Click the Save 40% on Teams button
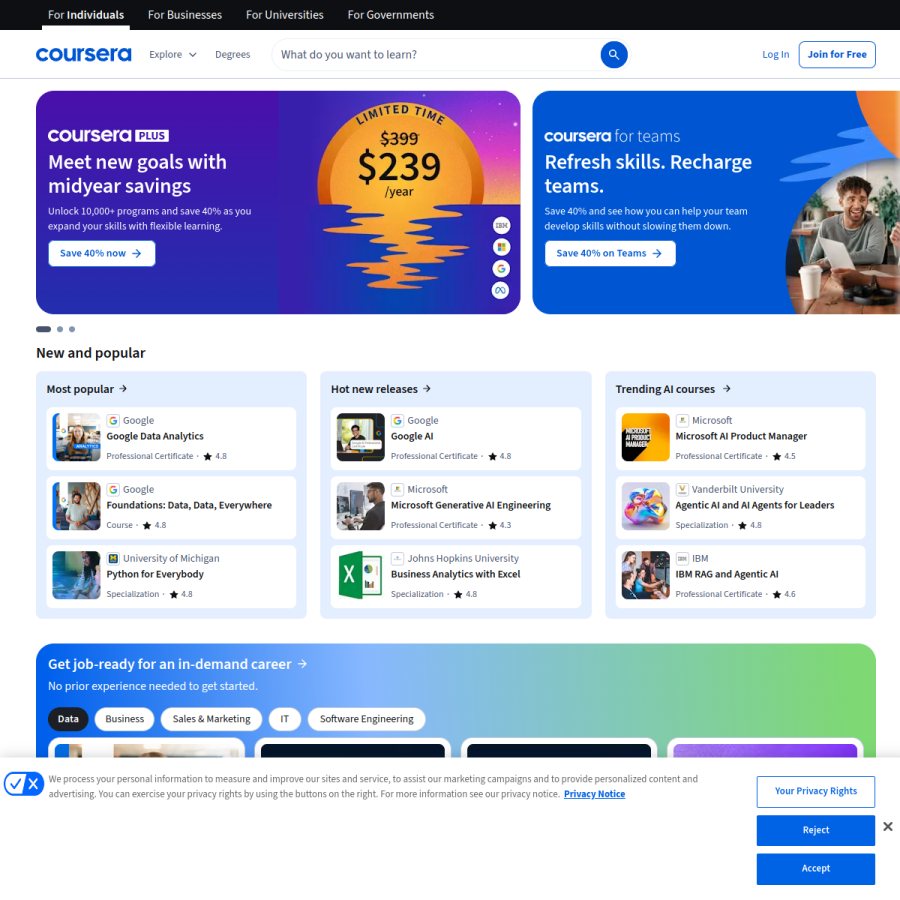Screen dimensions: 900x900 610,253
